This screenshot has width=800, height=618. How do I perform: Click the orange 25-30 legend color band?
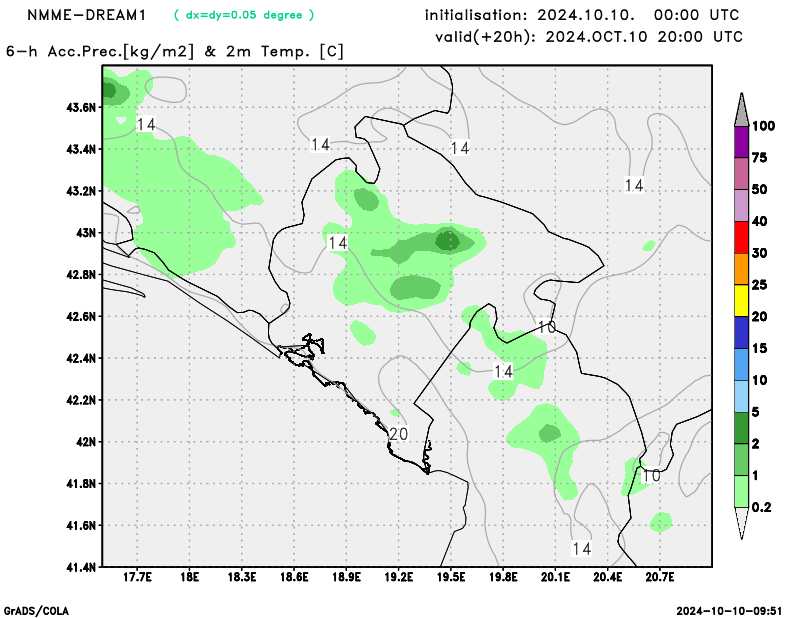click(741, 269)
